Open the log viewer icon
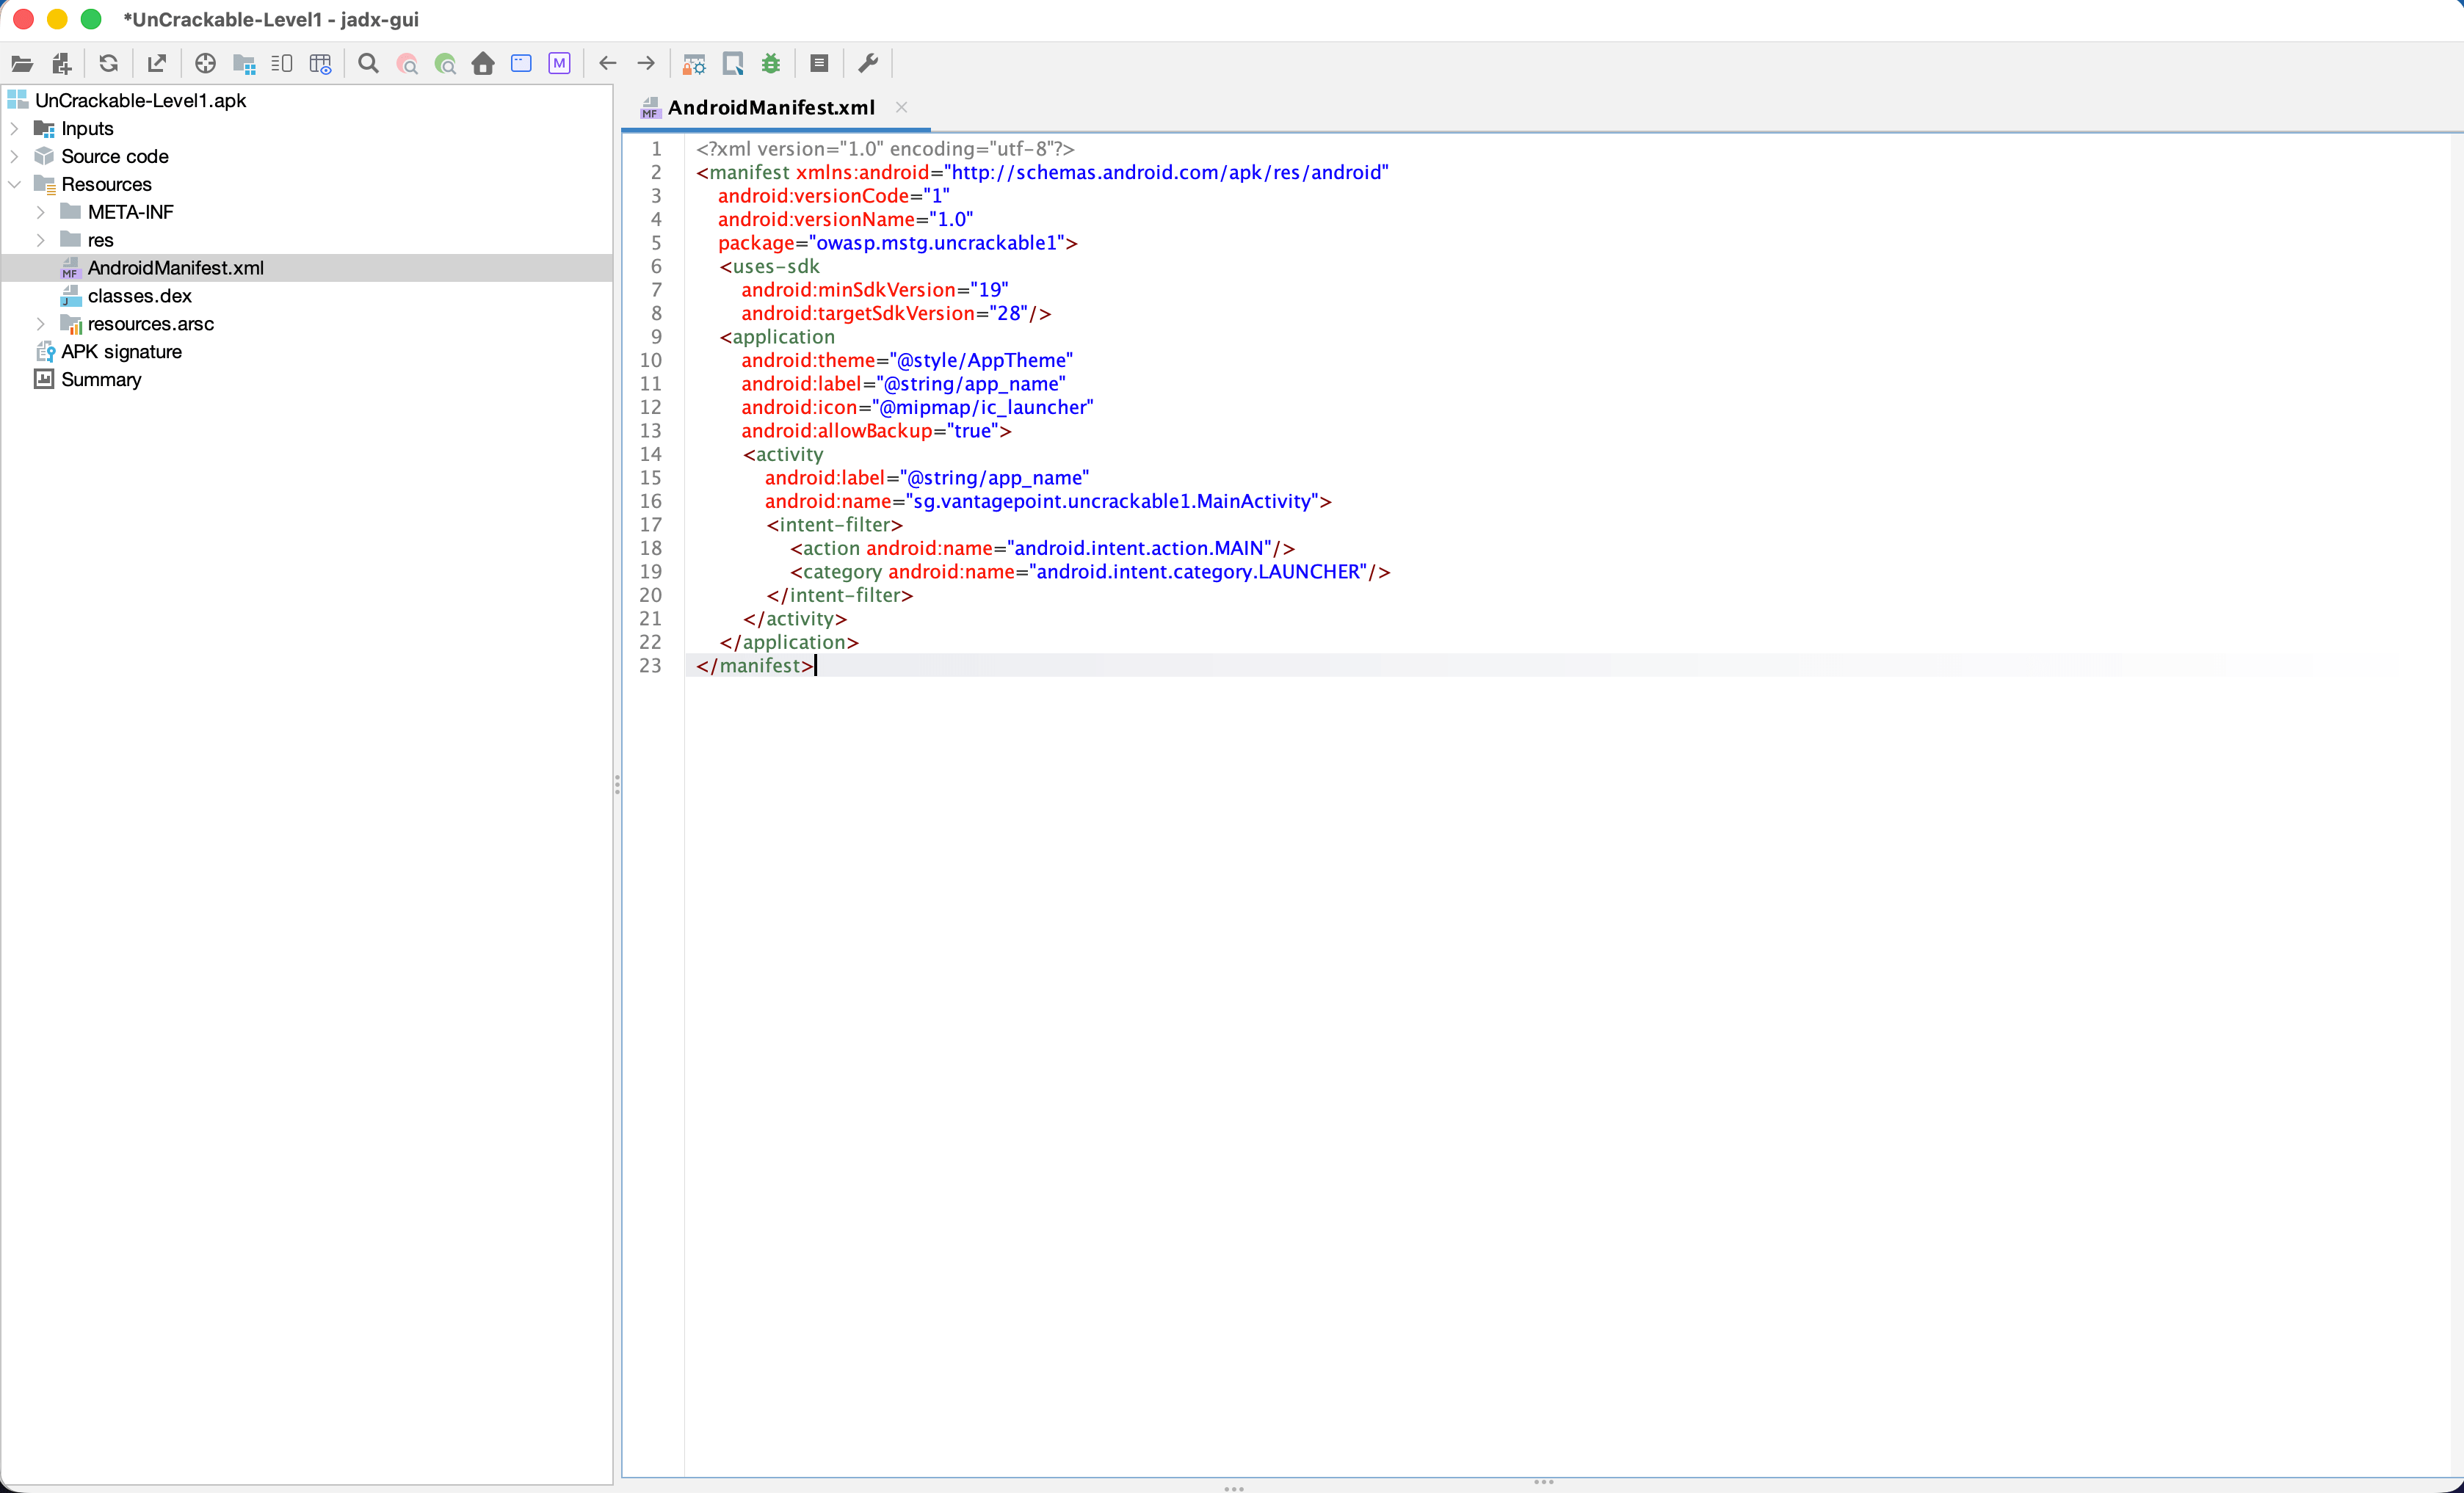This screenshot has height=1493, width=2464. 819,64
